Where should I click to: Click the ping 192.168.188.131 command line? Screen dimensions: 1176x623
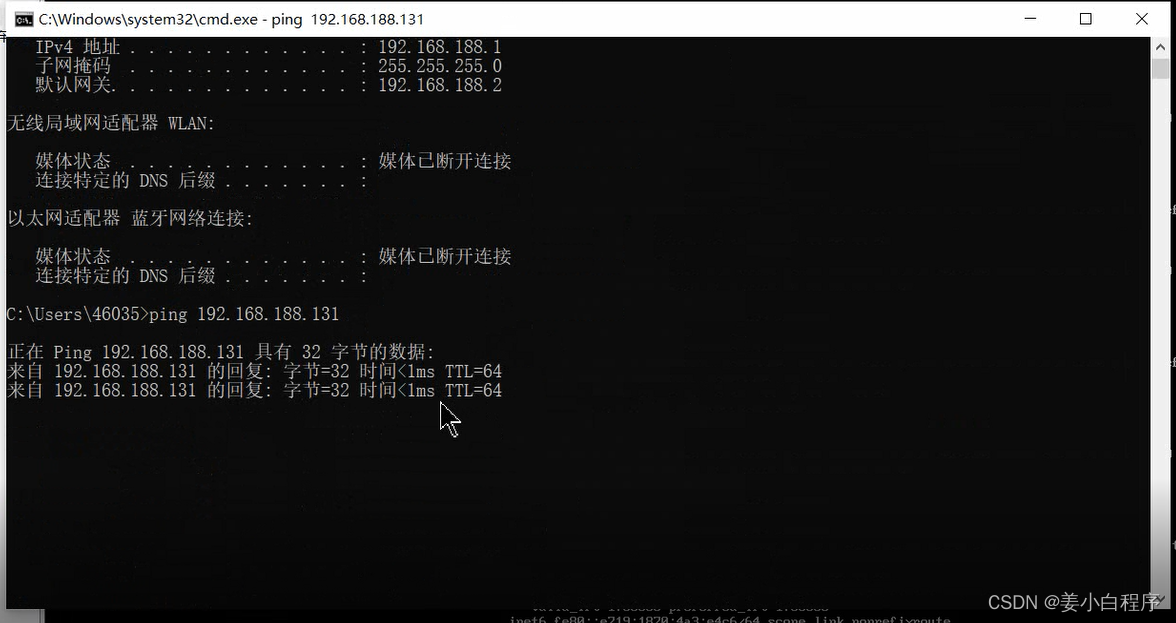click(172, 314)
